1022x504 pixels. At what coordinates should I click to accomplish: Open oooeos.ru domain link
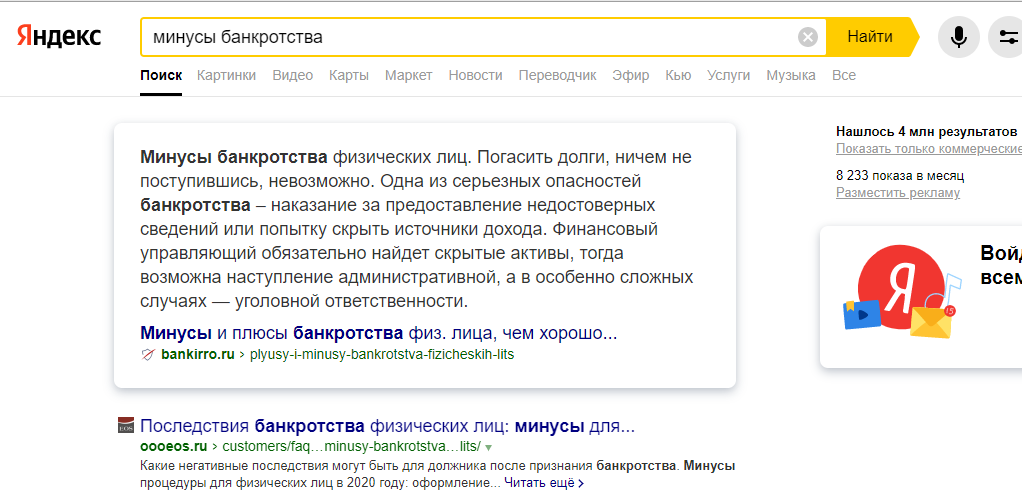[173, 447]
